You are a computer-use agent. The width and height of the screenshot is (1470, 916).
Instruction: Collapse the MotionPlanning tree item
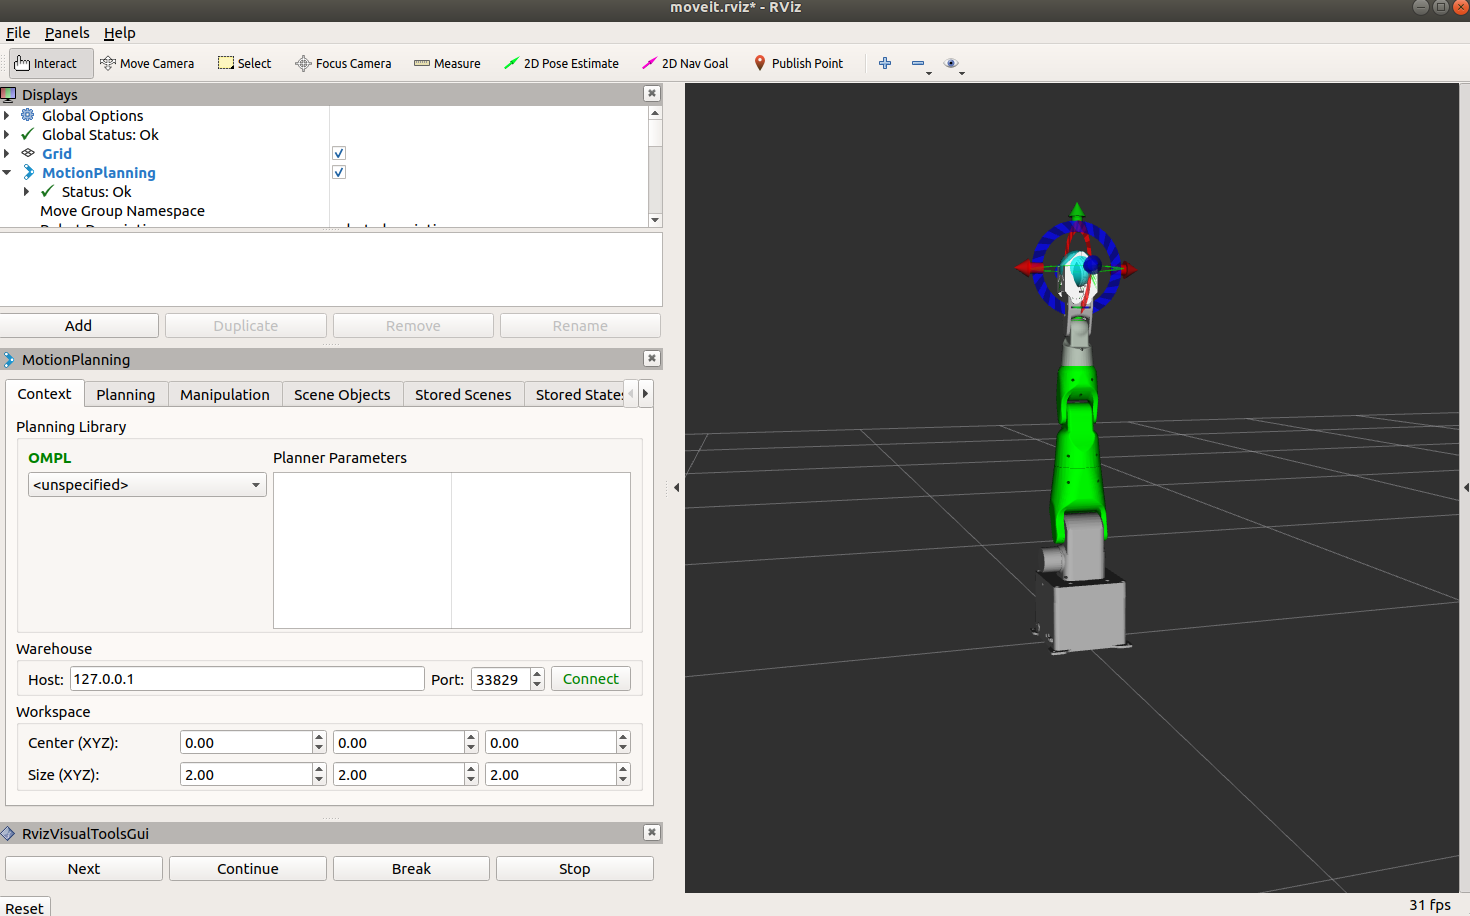pos(7,172)
